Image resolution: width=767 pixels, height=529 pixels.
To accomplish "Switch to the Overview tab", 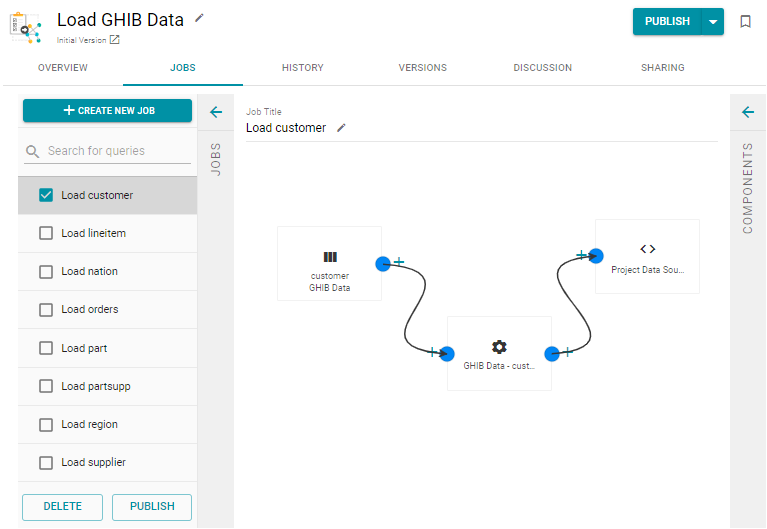I will click(x=63, y=68).
